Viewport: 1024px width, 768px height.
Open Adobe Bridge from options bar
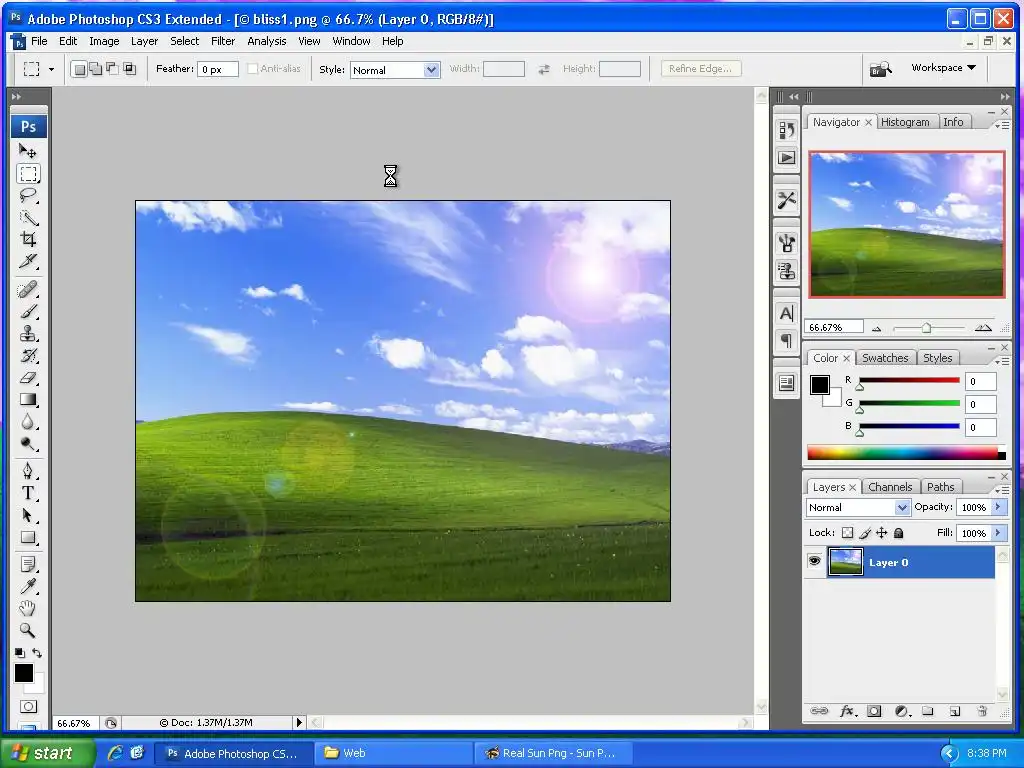(x=880, y=68)
